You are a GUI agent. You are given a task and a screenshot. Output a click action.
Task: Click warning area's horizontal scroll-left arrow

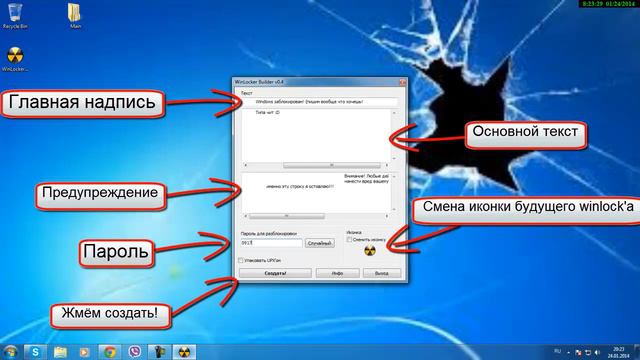[245, 216]
